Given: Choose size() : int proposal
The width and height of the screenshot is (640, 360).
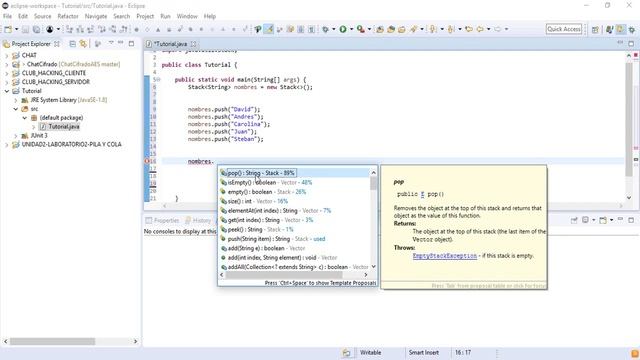Looking at the screenshot, I should point(294,201).
